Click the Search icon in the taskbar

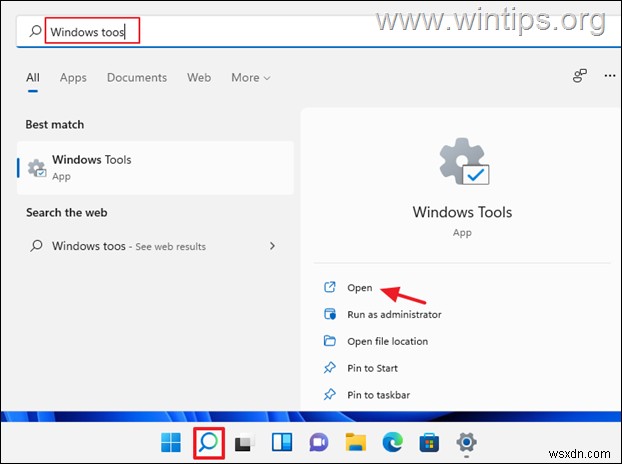tap(209, 443)
